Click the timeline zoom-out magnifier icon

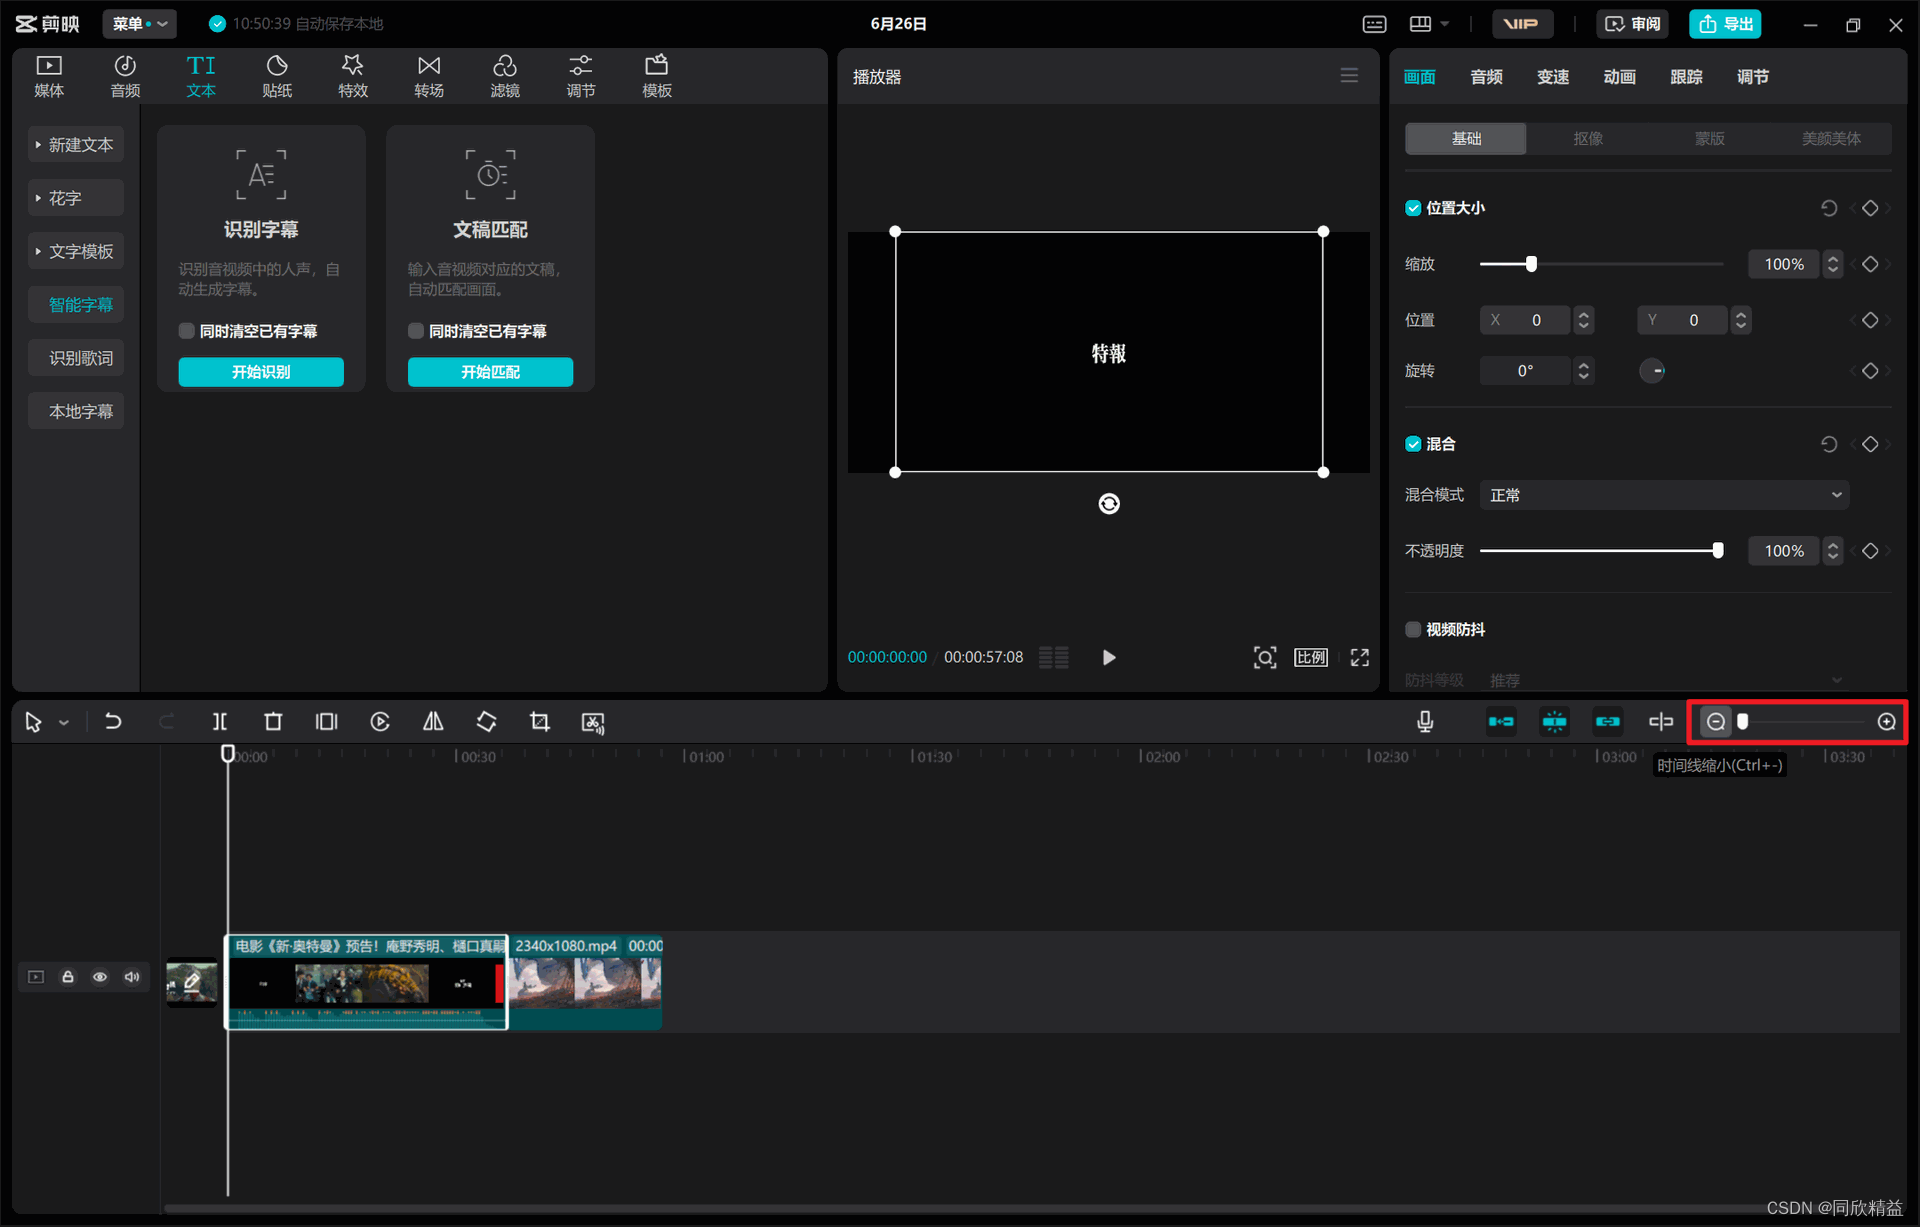coord(1716,722)
